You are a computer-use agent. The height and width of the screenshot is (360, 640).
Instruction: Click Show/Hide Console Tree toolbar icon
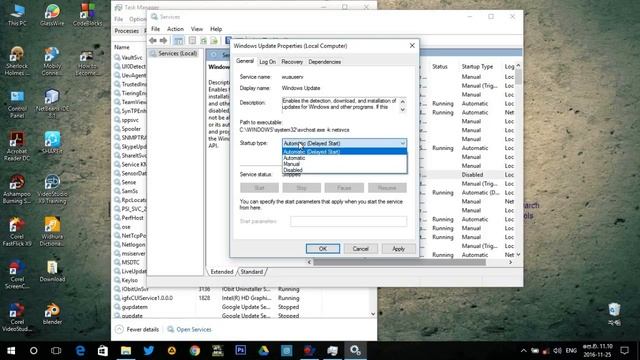click(178, 40)
